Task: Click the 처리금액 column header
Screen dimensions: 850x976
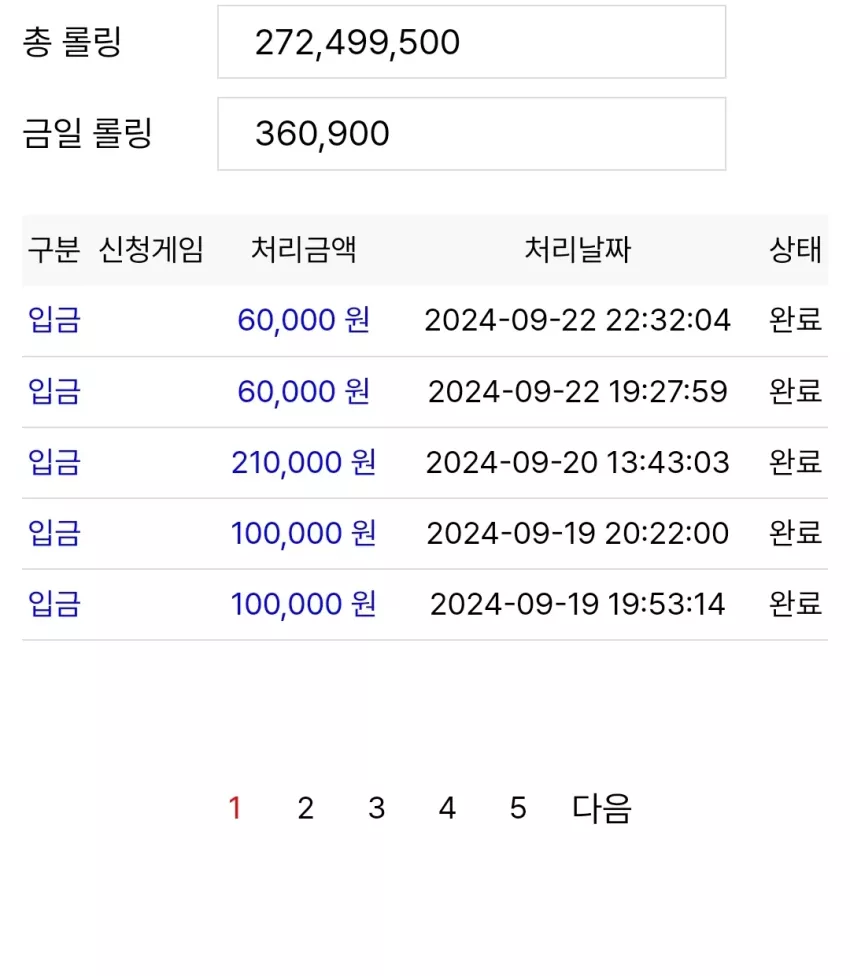Action: 304,250
